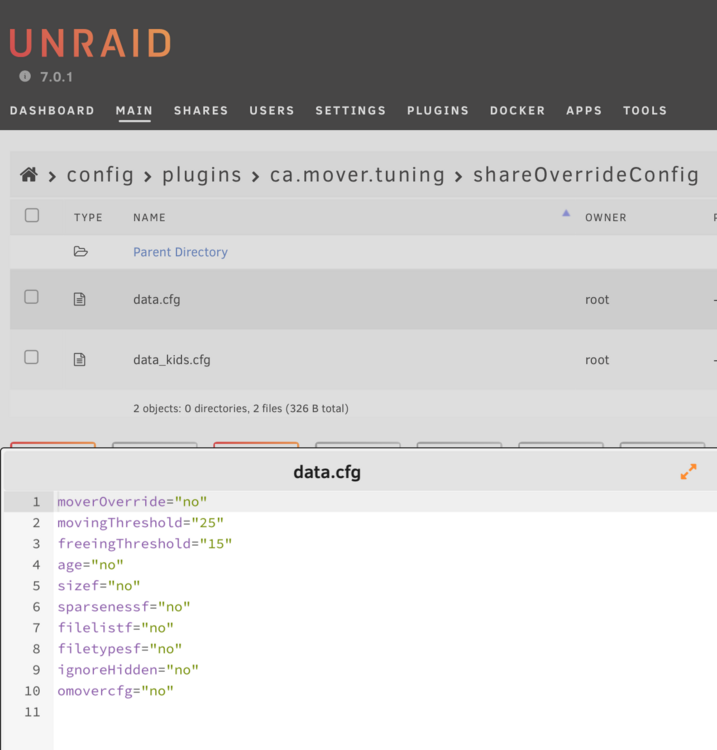Click the sort arrow in Name column

click(566, 213)
